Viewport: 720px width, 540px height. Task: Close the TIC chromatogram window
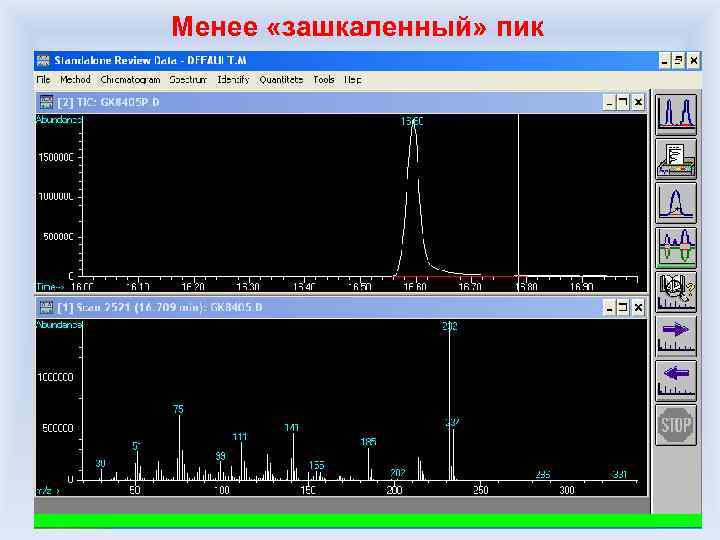pos(638,102)
